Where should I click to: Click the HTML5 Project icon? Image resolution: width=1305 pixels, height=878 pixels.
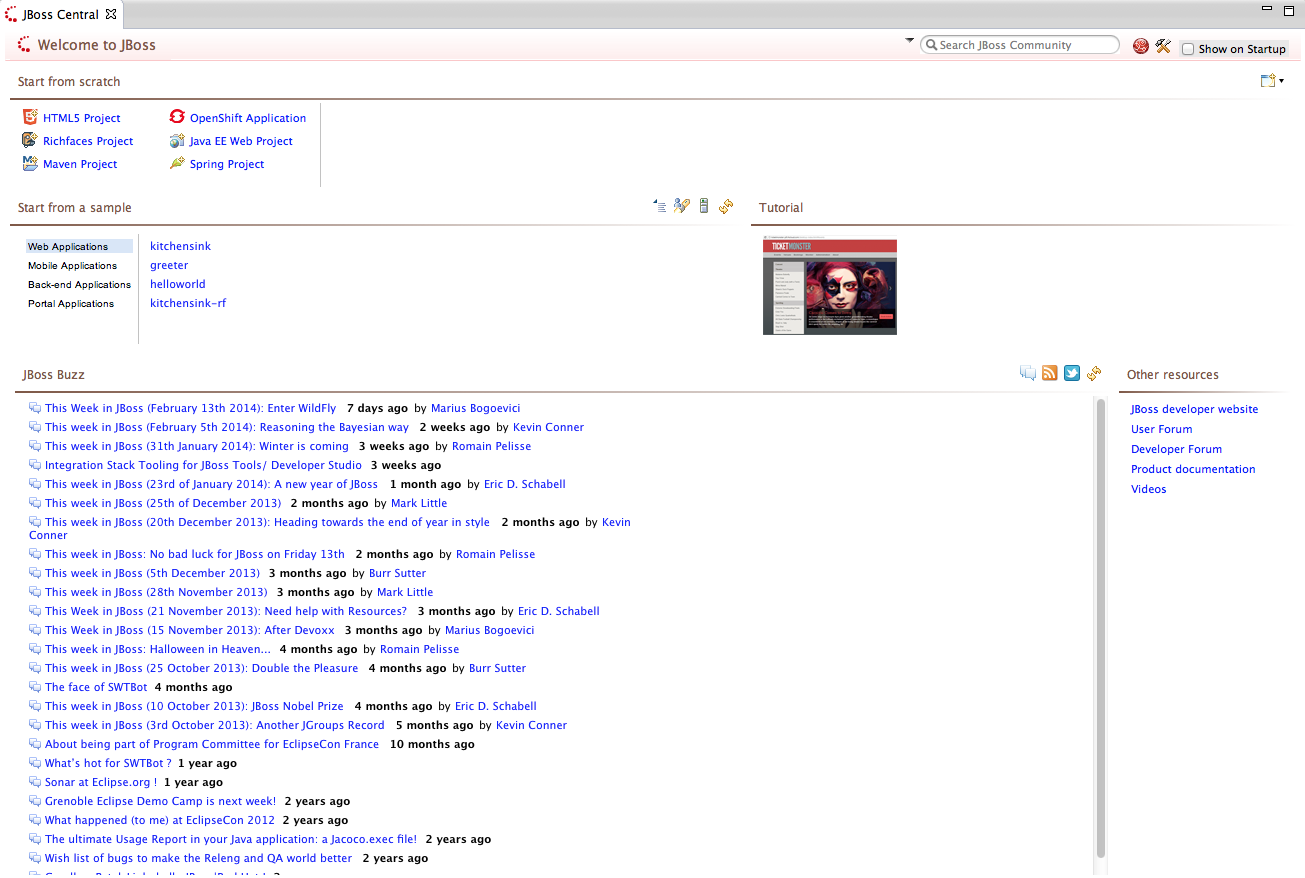coord(30,117)
